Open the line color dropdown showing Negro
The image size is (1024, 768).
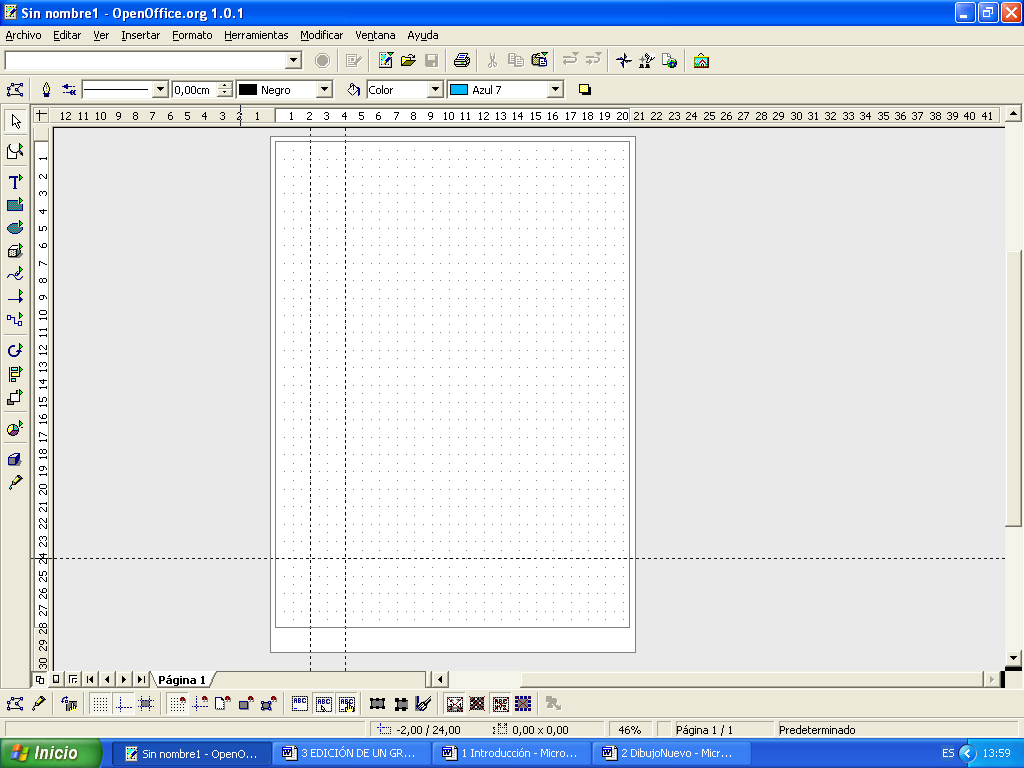click(x=323, y=90)
